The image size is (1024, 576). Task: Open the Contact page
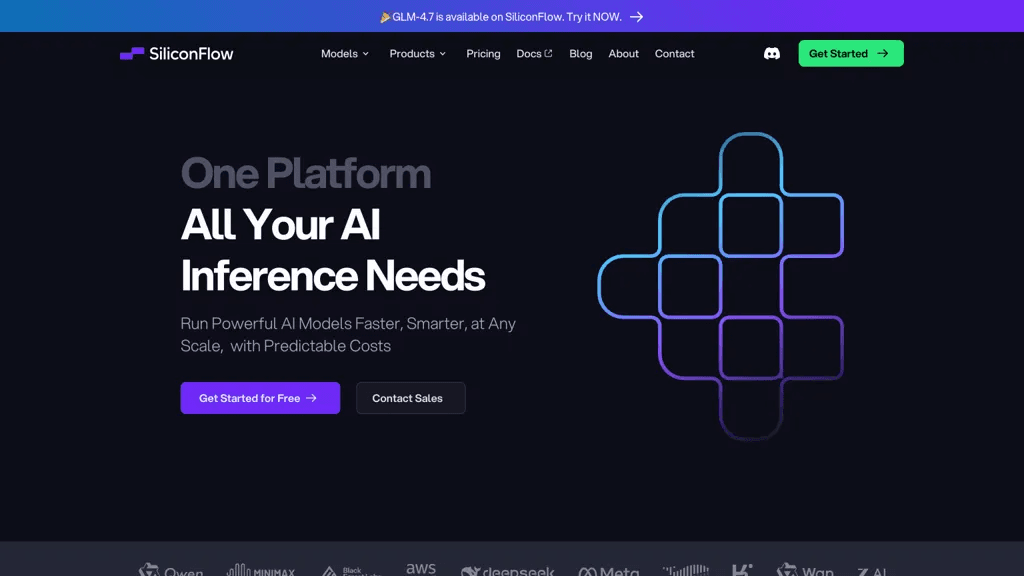pos(675,54)
